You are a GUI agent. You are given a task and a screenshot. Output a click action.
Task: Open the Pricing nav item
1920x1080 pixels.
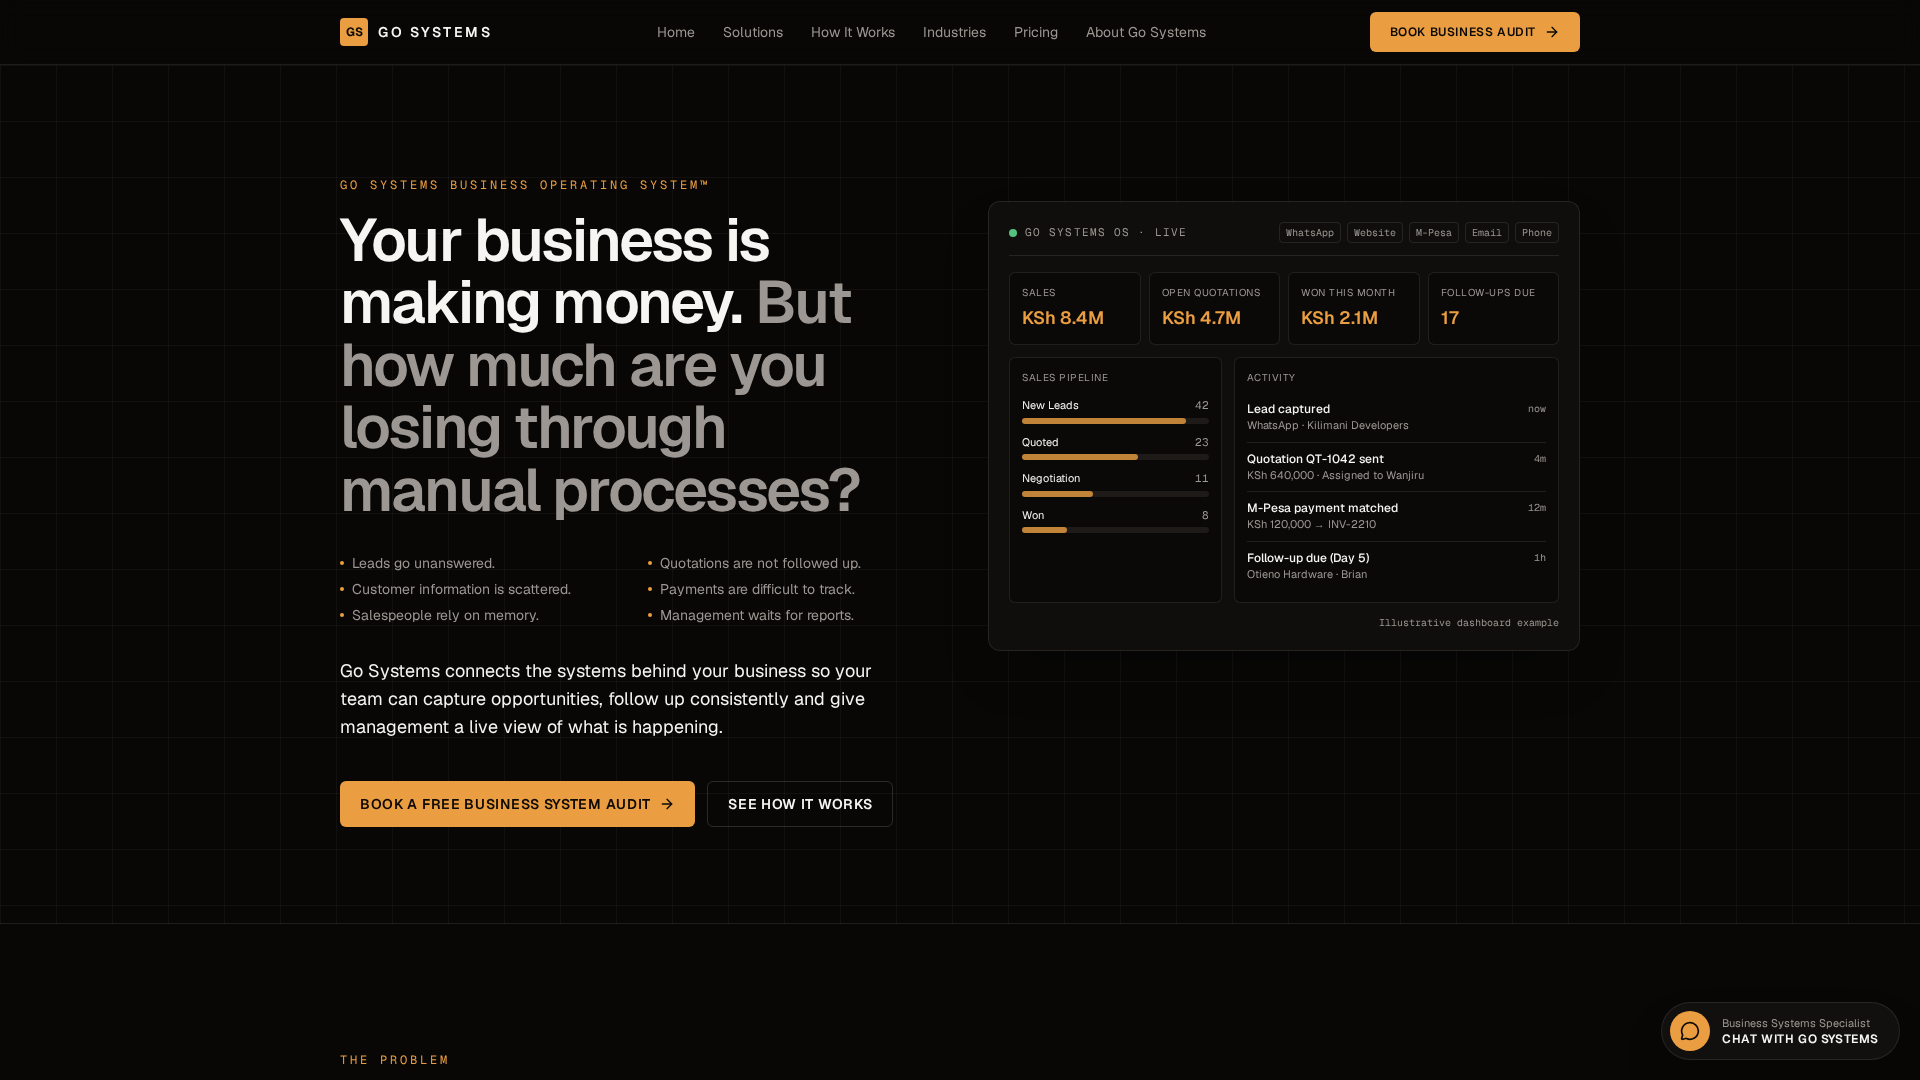point(1036,32)
